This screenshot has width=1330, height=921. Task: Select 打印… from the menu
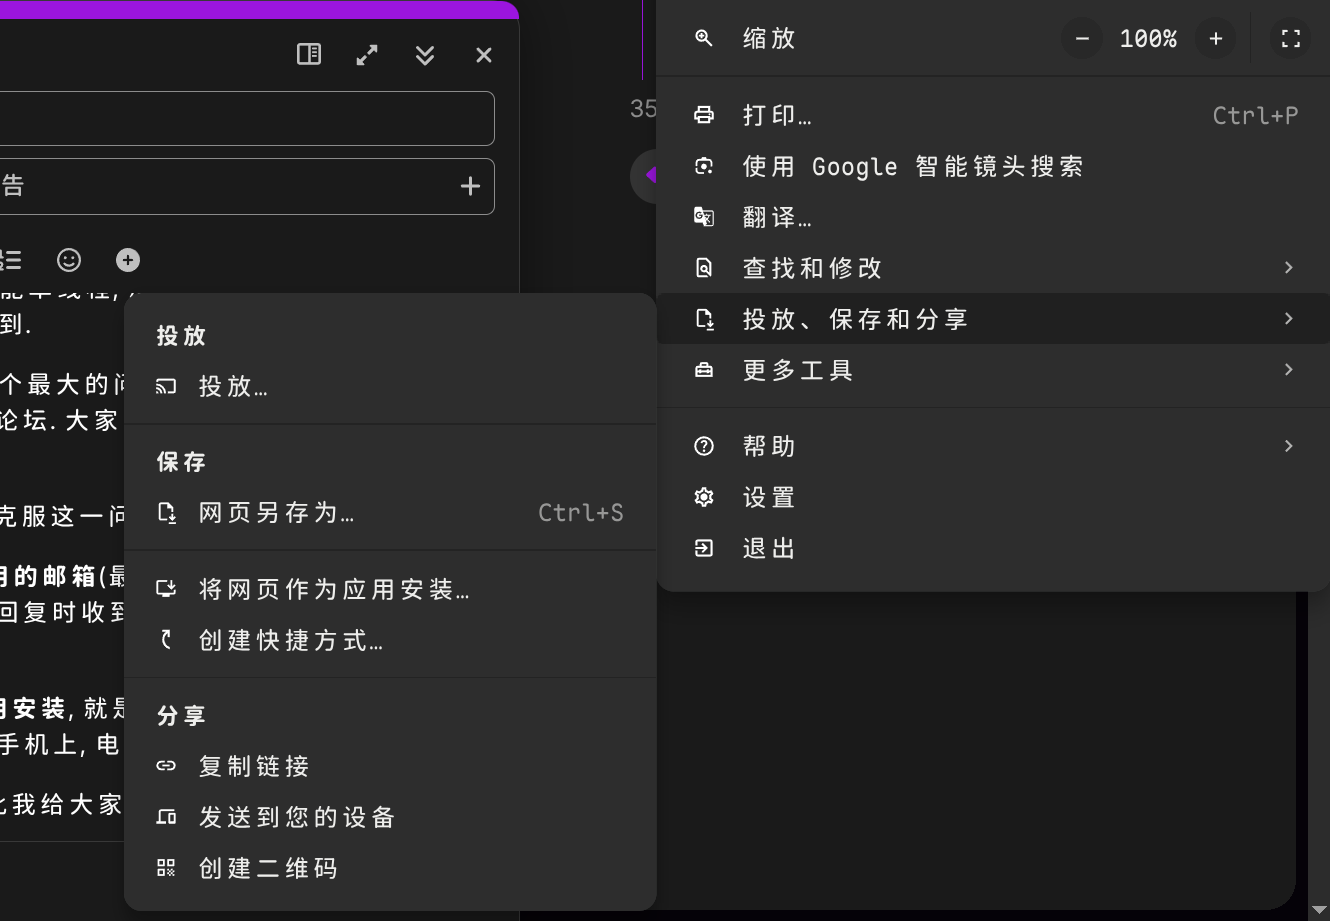(x=777, y=115)
